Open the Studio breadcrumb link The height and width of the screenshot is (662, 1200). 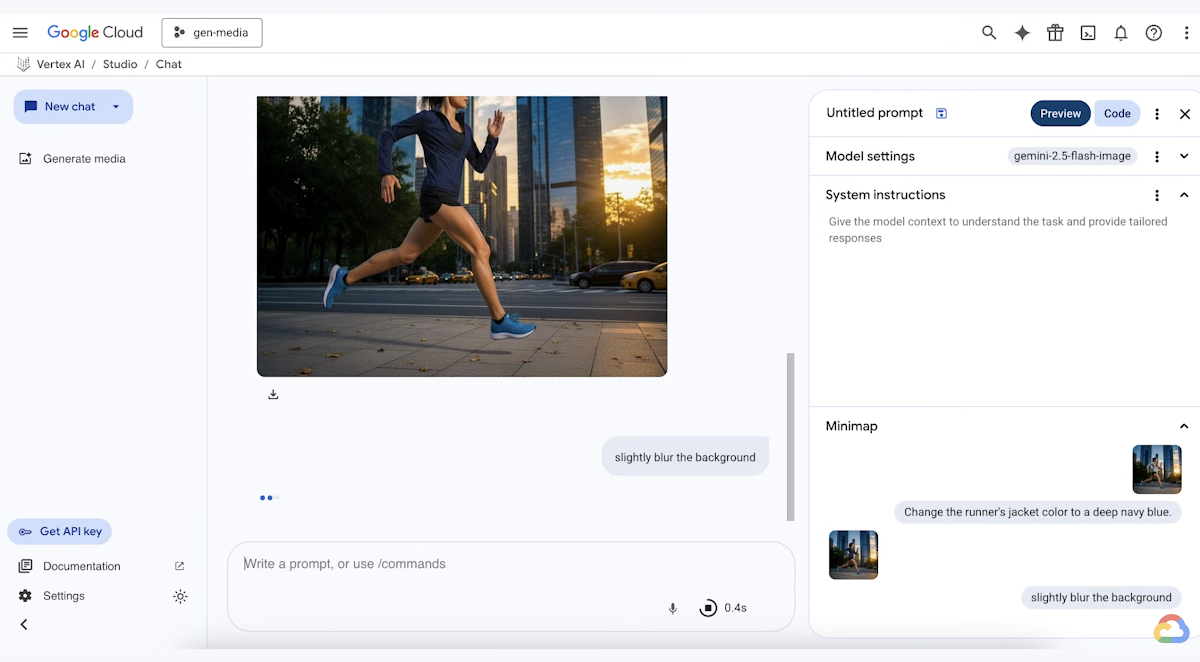[x=120, y=63]
